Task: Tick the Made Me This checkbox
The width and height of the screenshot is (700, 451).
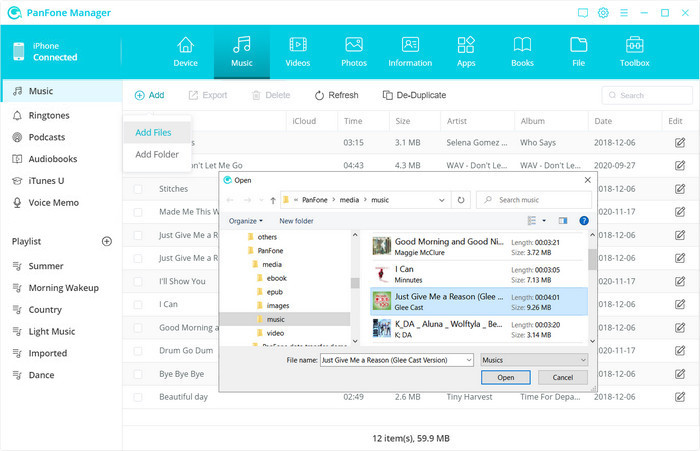Action: tap(138, 212)
